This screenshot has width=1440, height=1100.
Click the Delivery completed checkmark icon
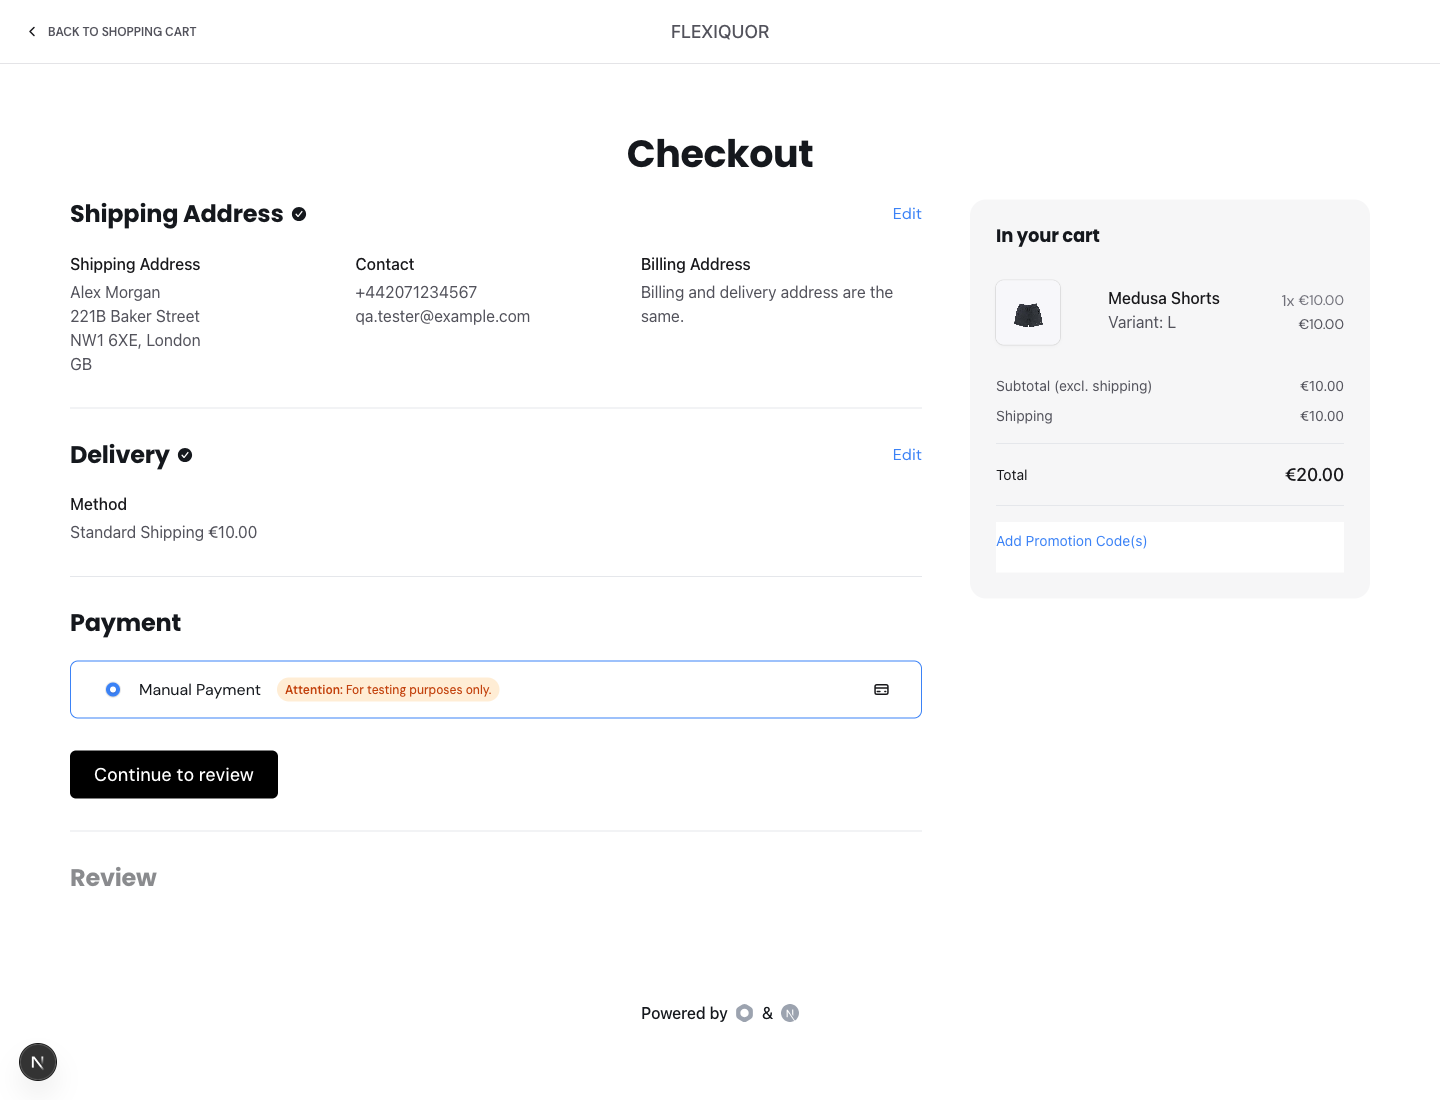click(x=185, y=455)
